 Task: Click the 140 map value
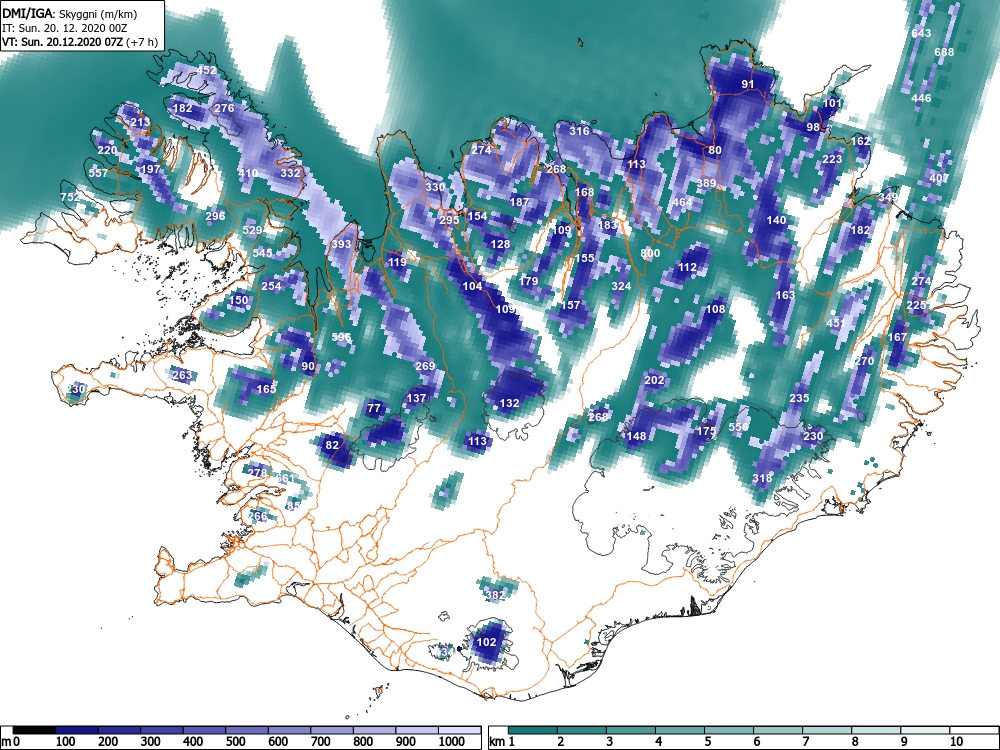(x=776, y=220)
